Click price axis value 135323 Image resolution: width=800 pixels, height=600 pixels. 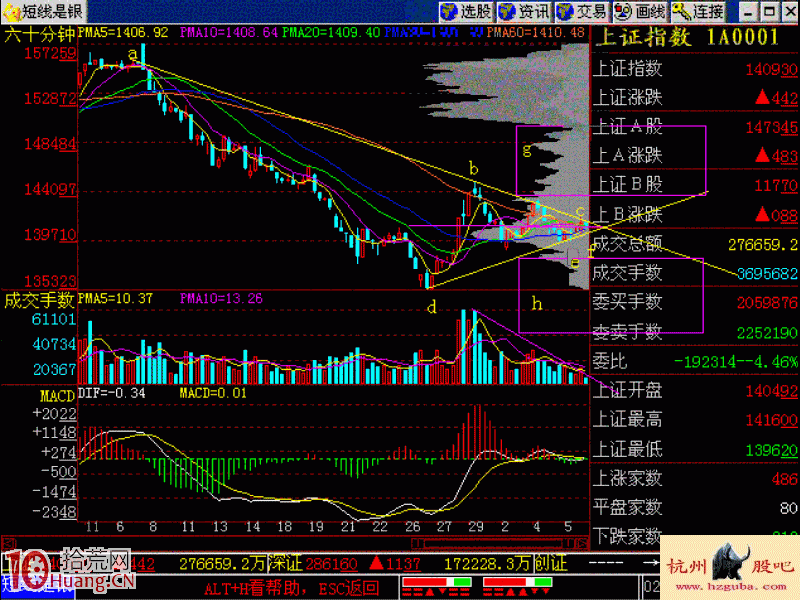[50, 281]
